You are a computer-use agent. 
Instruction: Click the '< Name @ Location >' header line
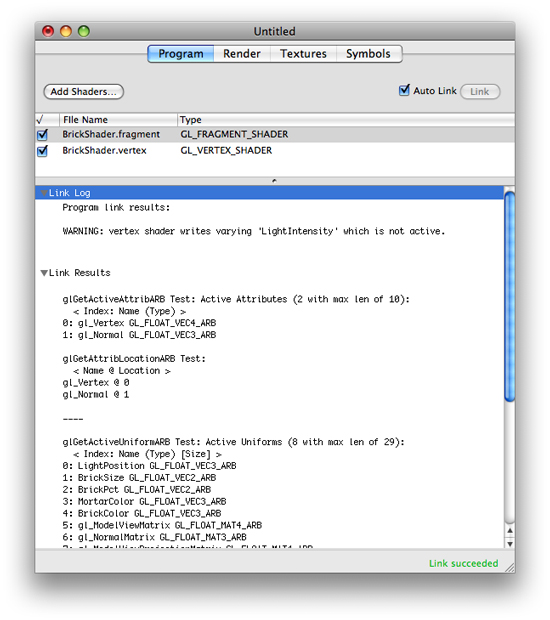pyautogui.click(x=122, y=371)
